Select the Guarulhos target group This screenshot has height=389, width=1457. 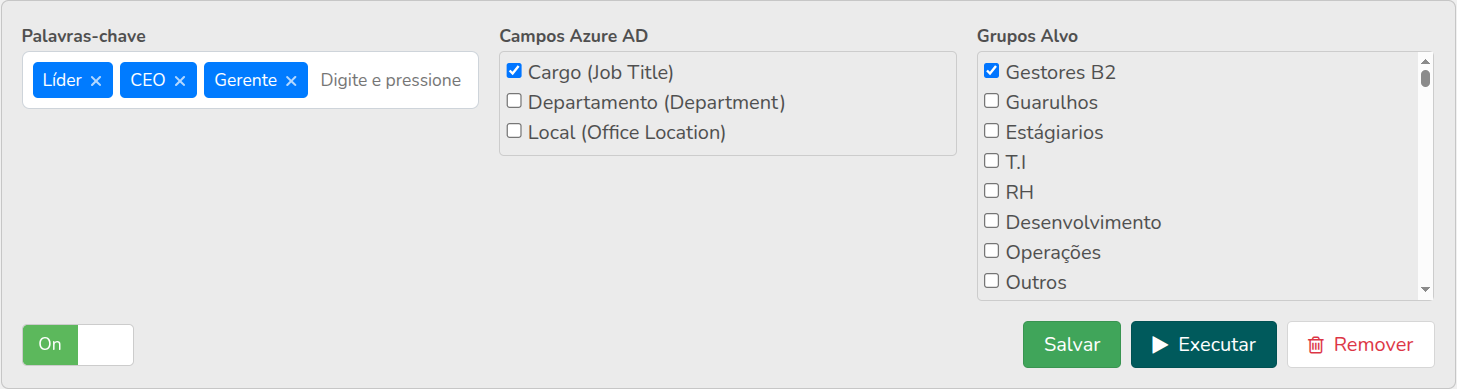point(992,101)
